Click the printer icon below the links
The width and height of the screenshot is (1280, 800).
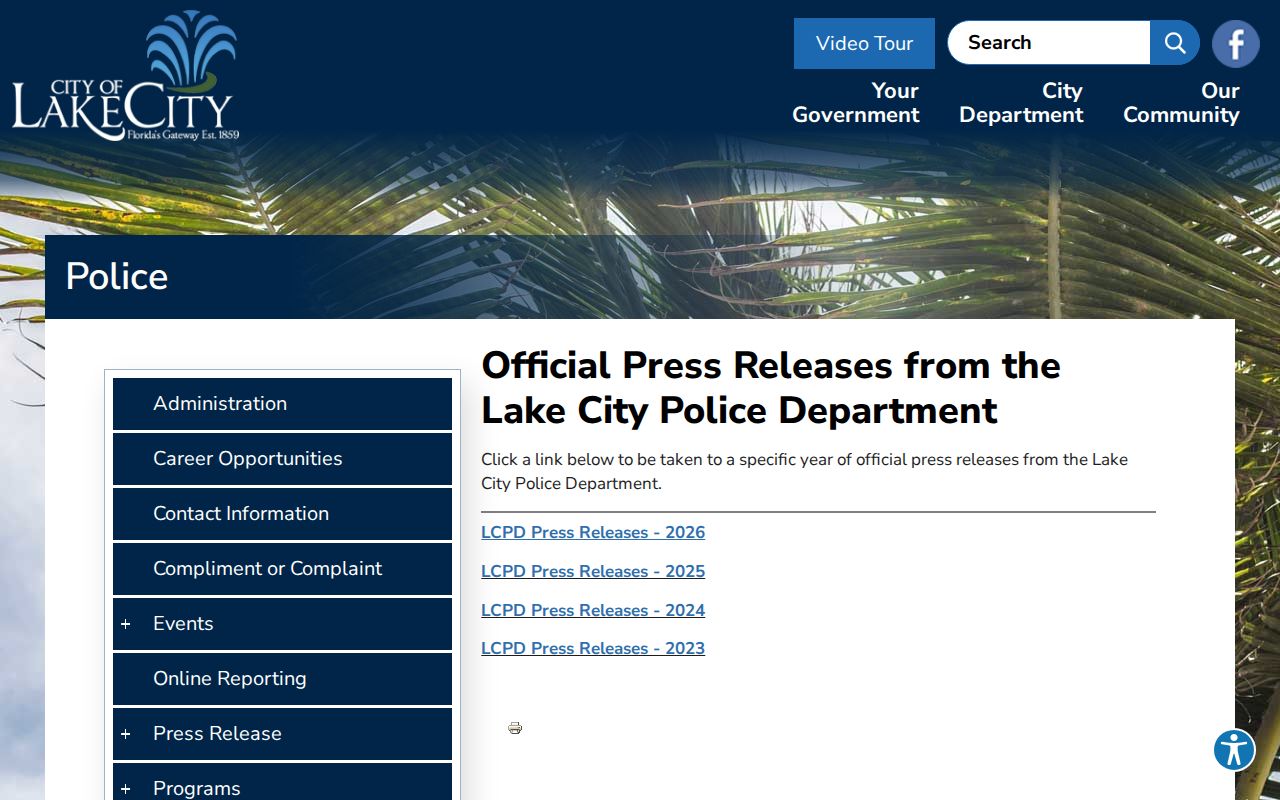515,728
